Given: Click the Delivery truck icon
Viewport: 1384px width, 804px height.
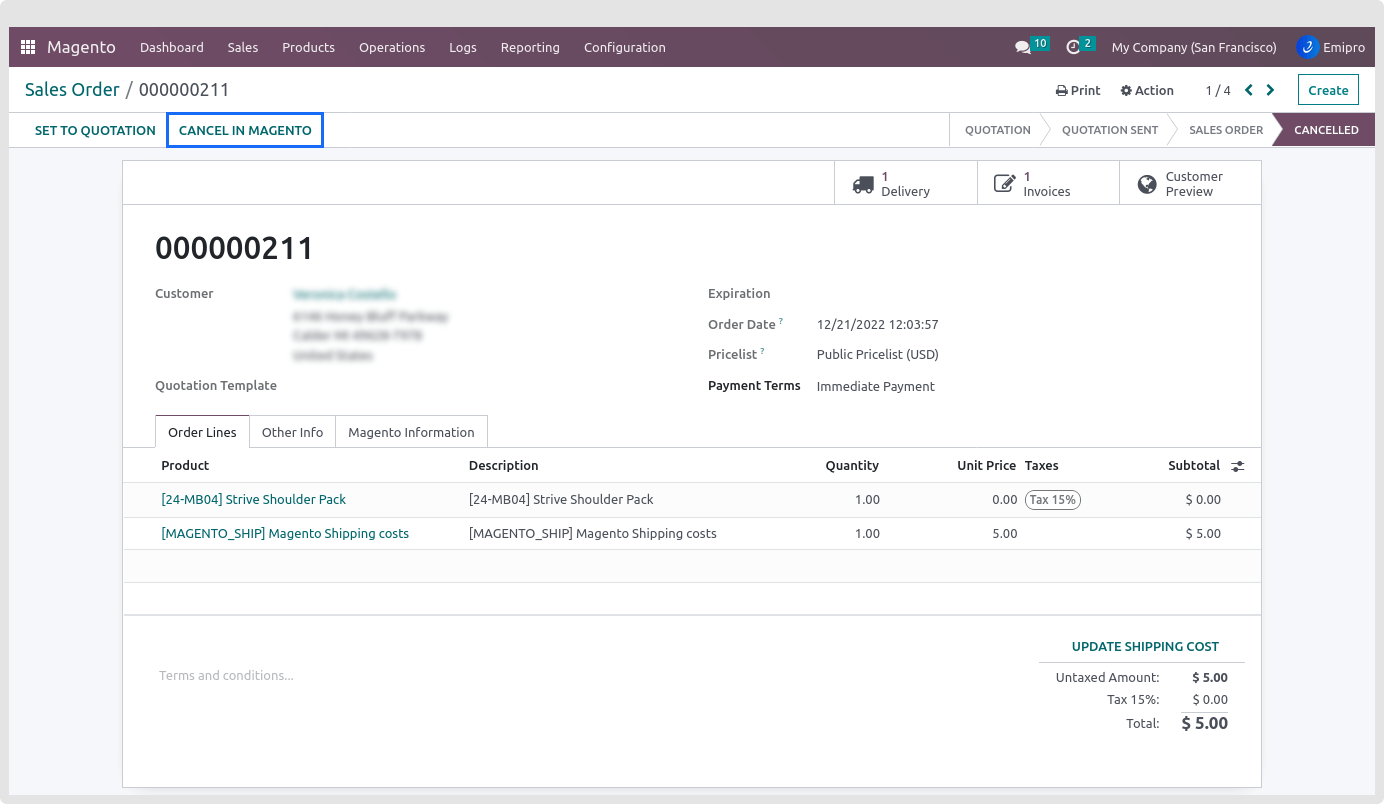Looking at the screenshot, I should (x=863, y=184).
